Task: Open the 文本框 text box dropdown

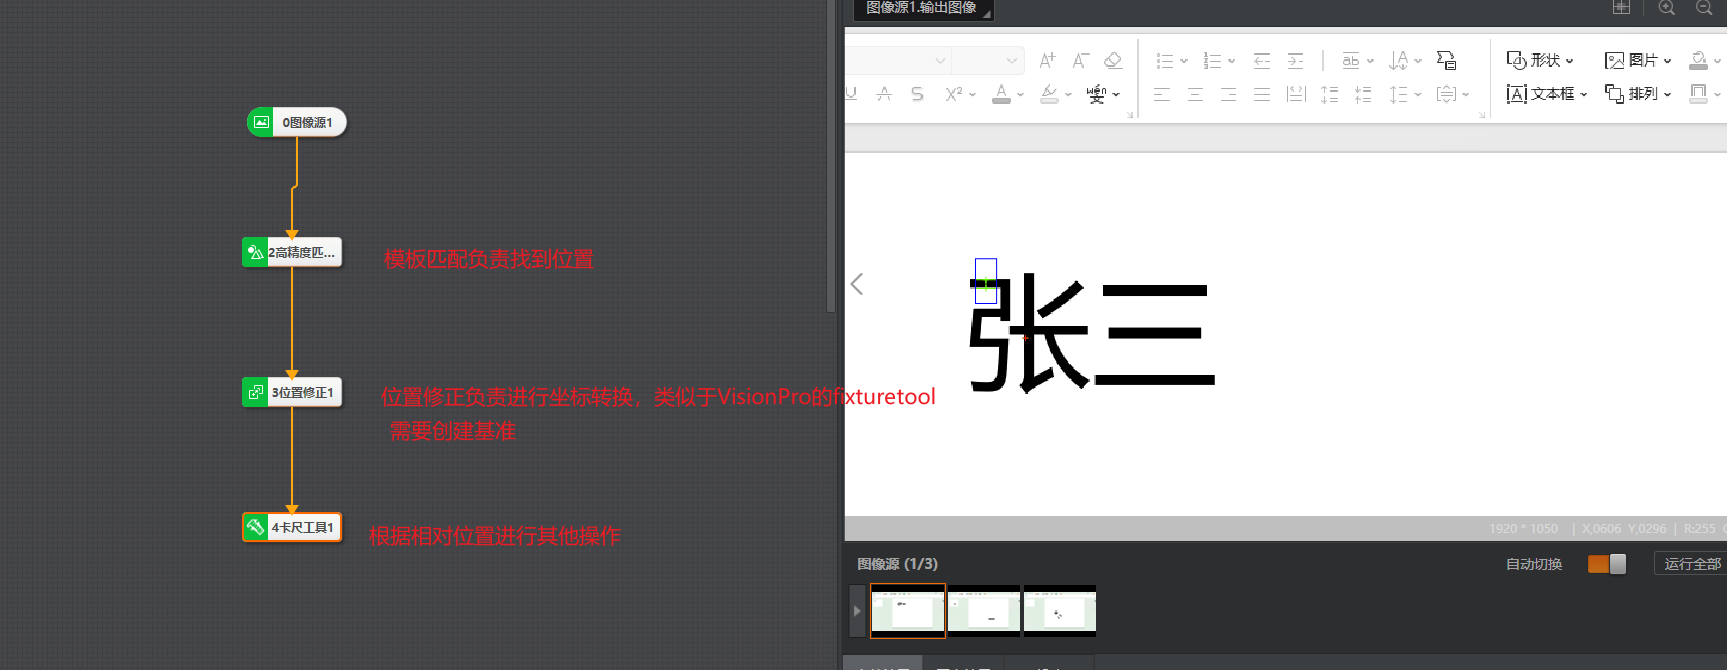Action: pos(1547,94)
